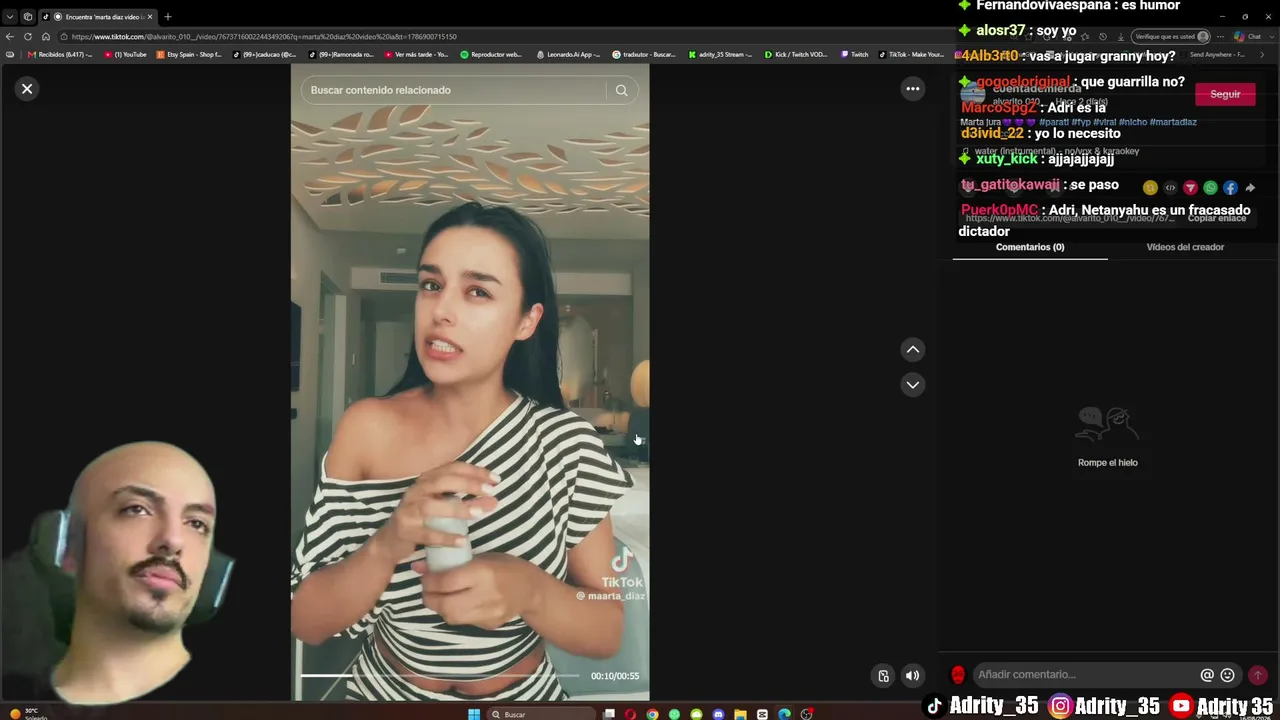Open more share options arrow icon
1280x720 pixels.
(x=1250, y=188)
